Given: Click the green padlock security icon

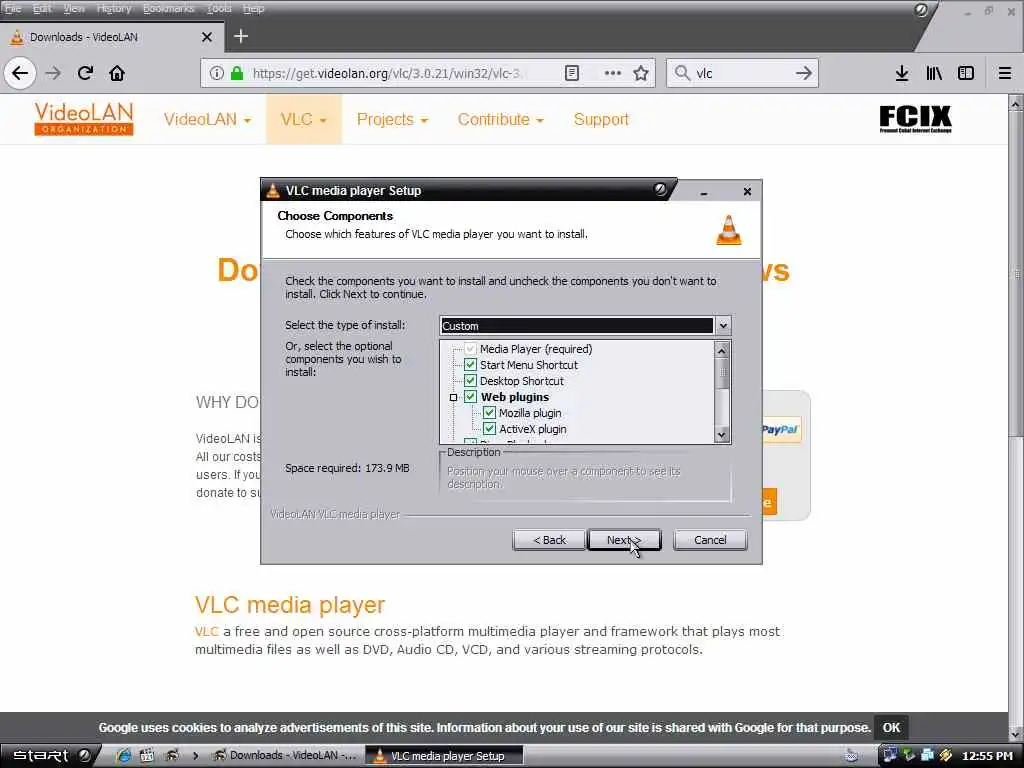Looking at the screenshot, I should pyautogui.click(x=237, y=73).
